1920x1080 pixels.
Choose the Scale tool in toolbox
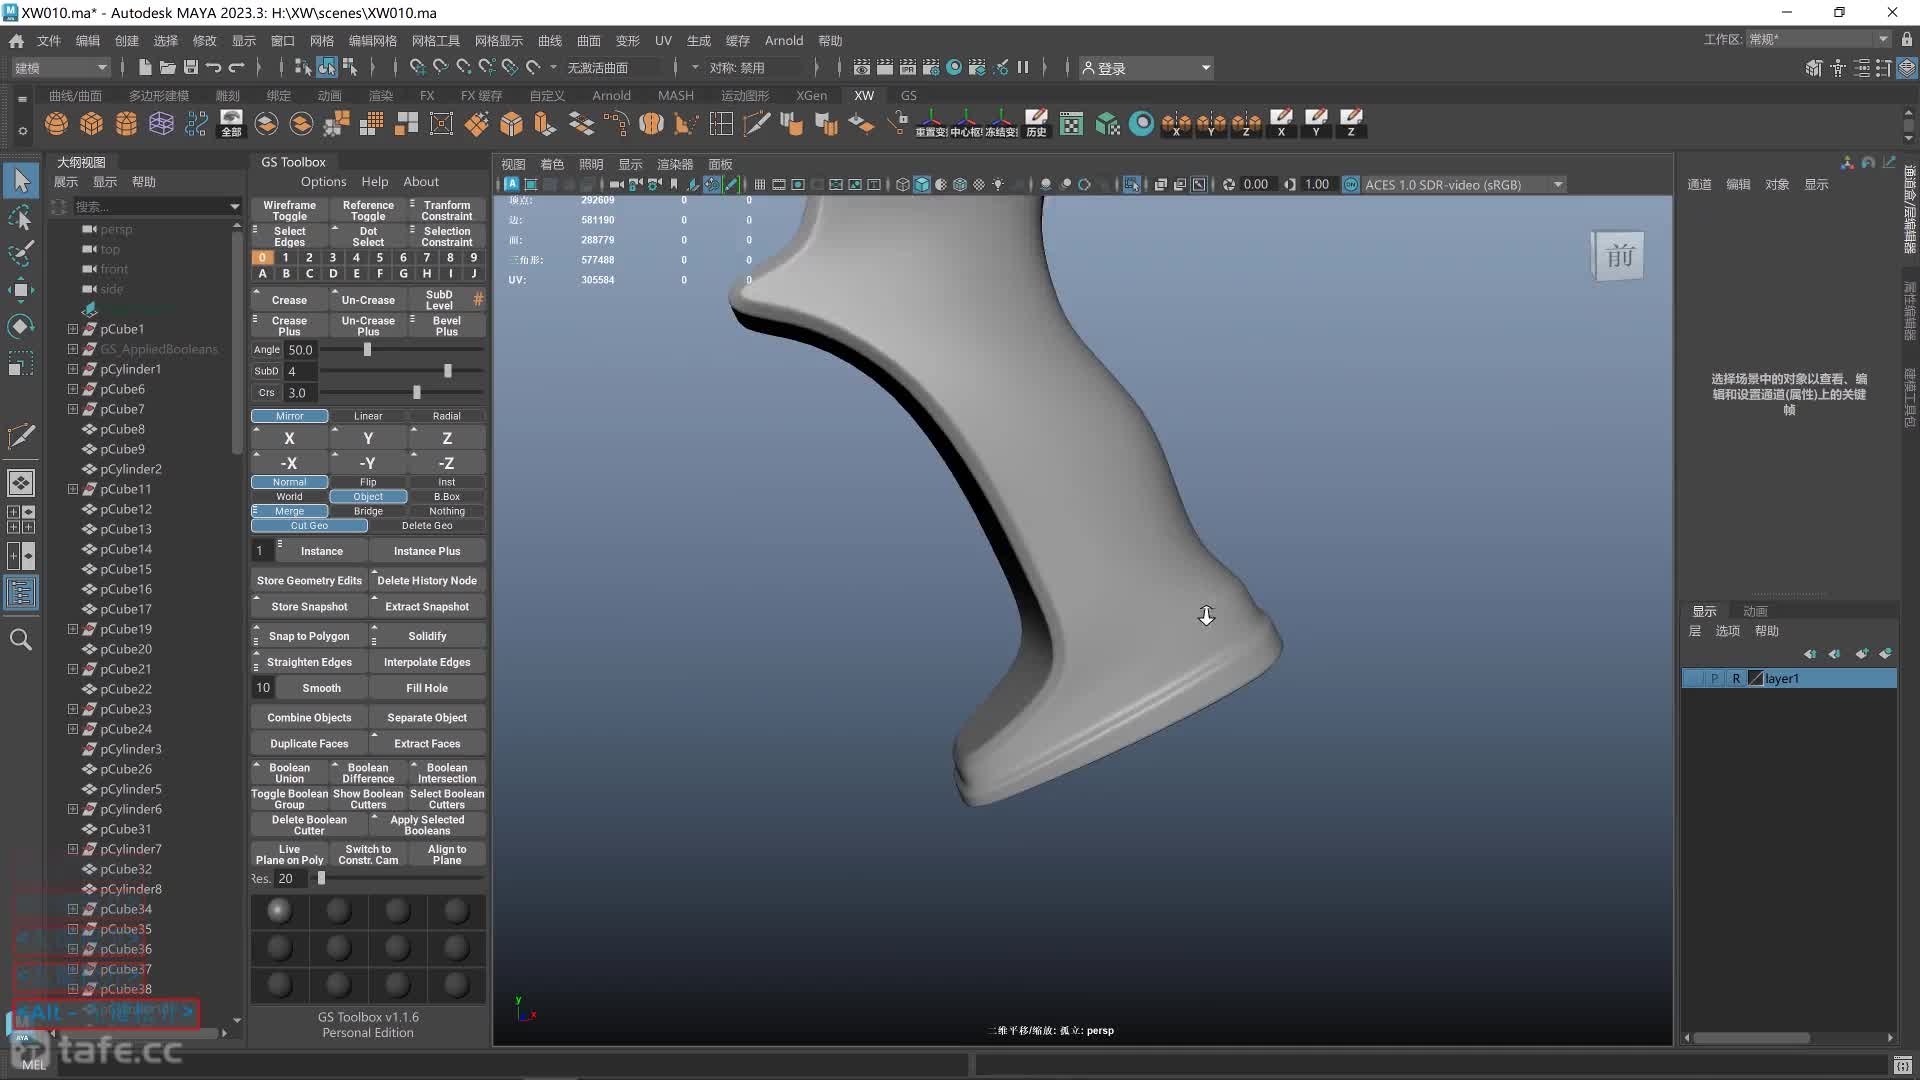[x=21, y=363]
